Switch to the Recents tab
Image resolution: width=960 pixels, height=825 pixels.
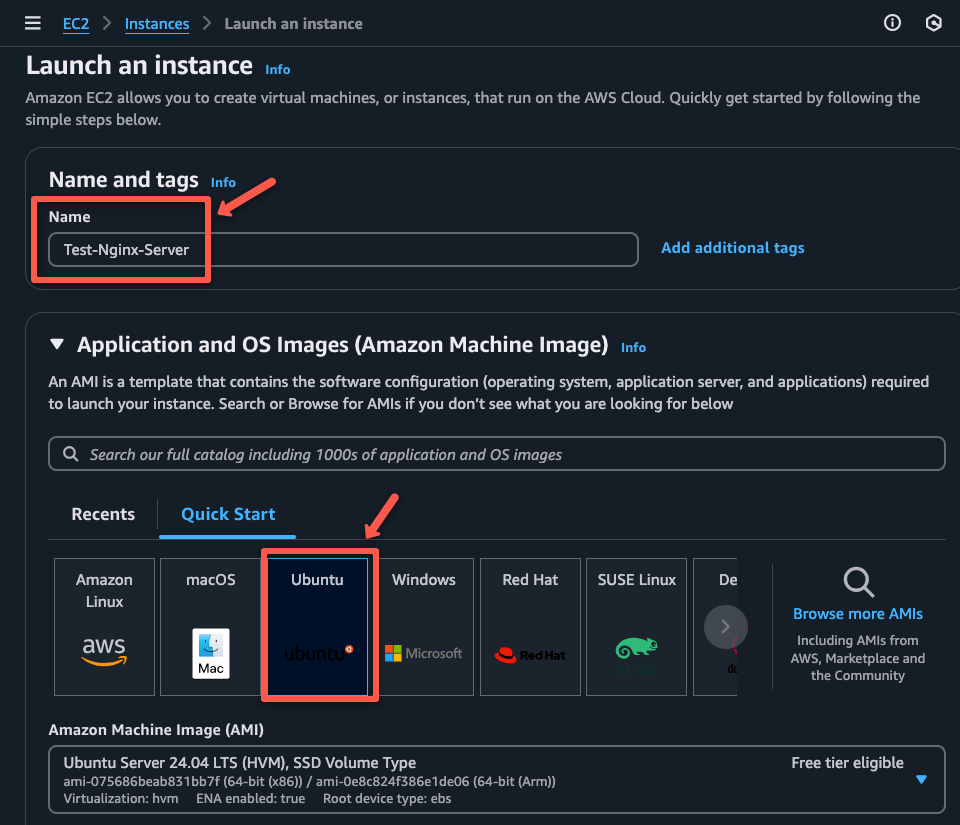pos(103,514)
